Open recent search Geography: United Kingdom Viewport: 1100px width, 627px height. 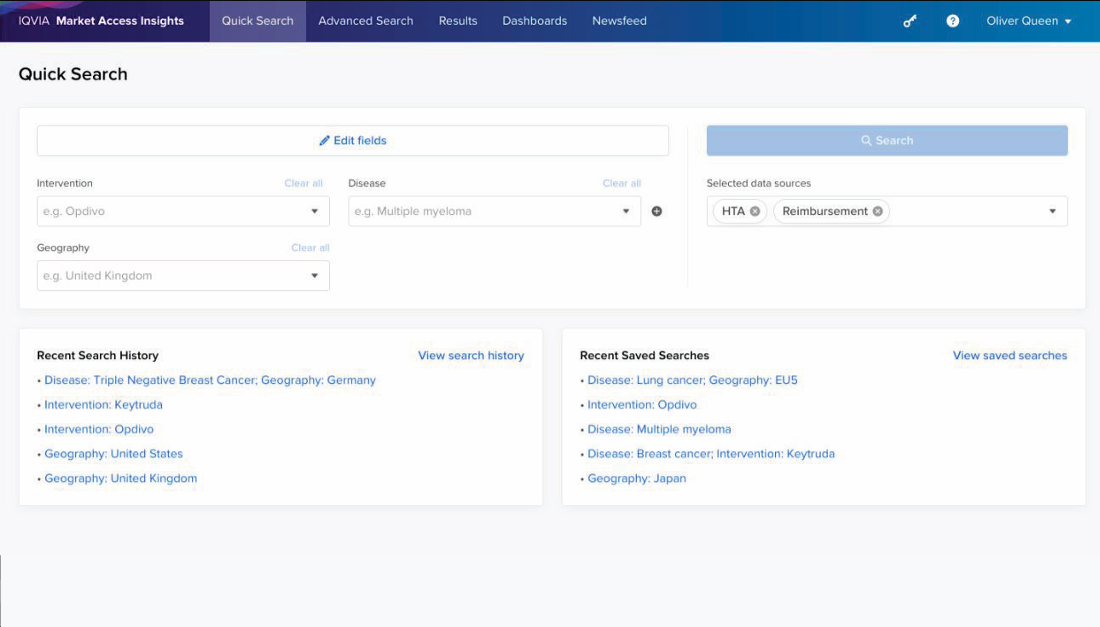(x=121, y=478)
